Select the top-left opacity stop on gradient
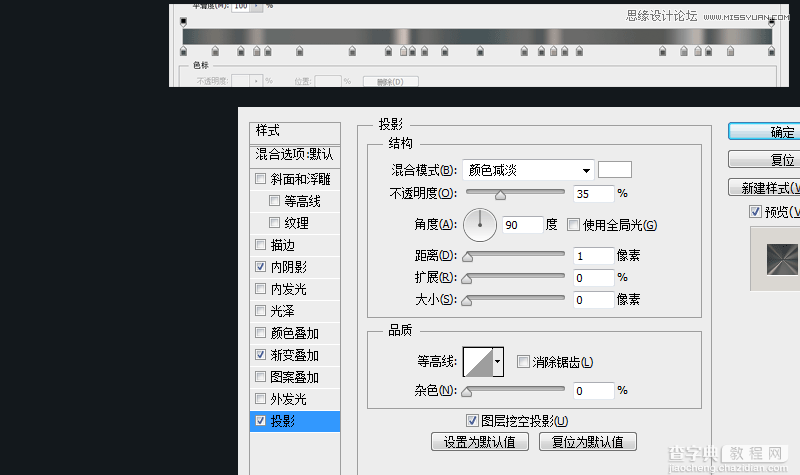Screen dimensions: 800x475 (183, 21)
